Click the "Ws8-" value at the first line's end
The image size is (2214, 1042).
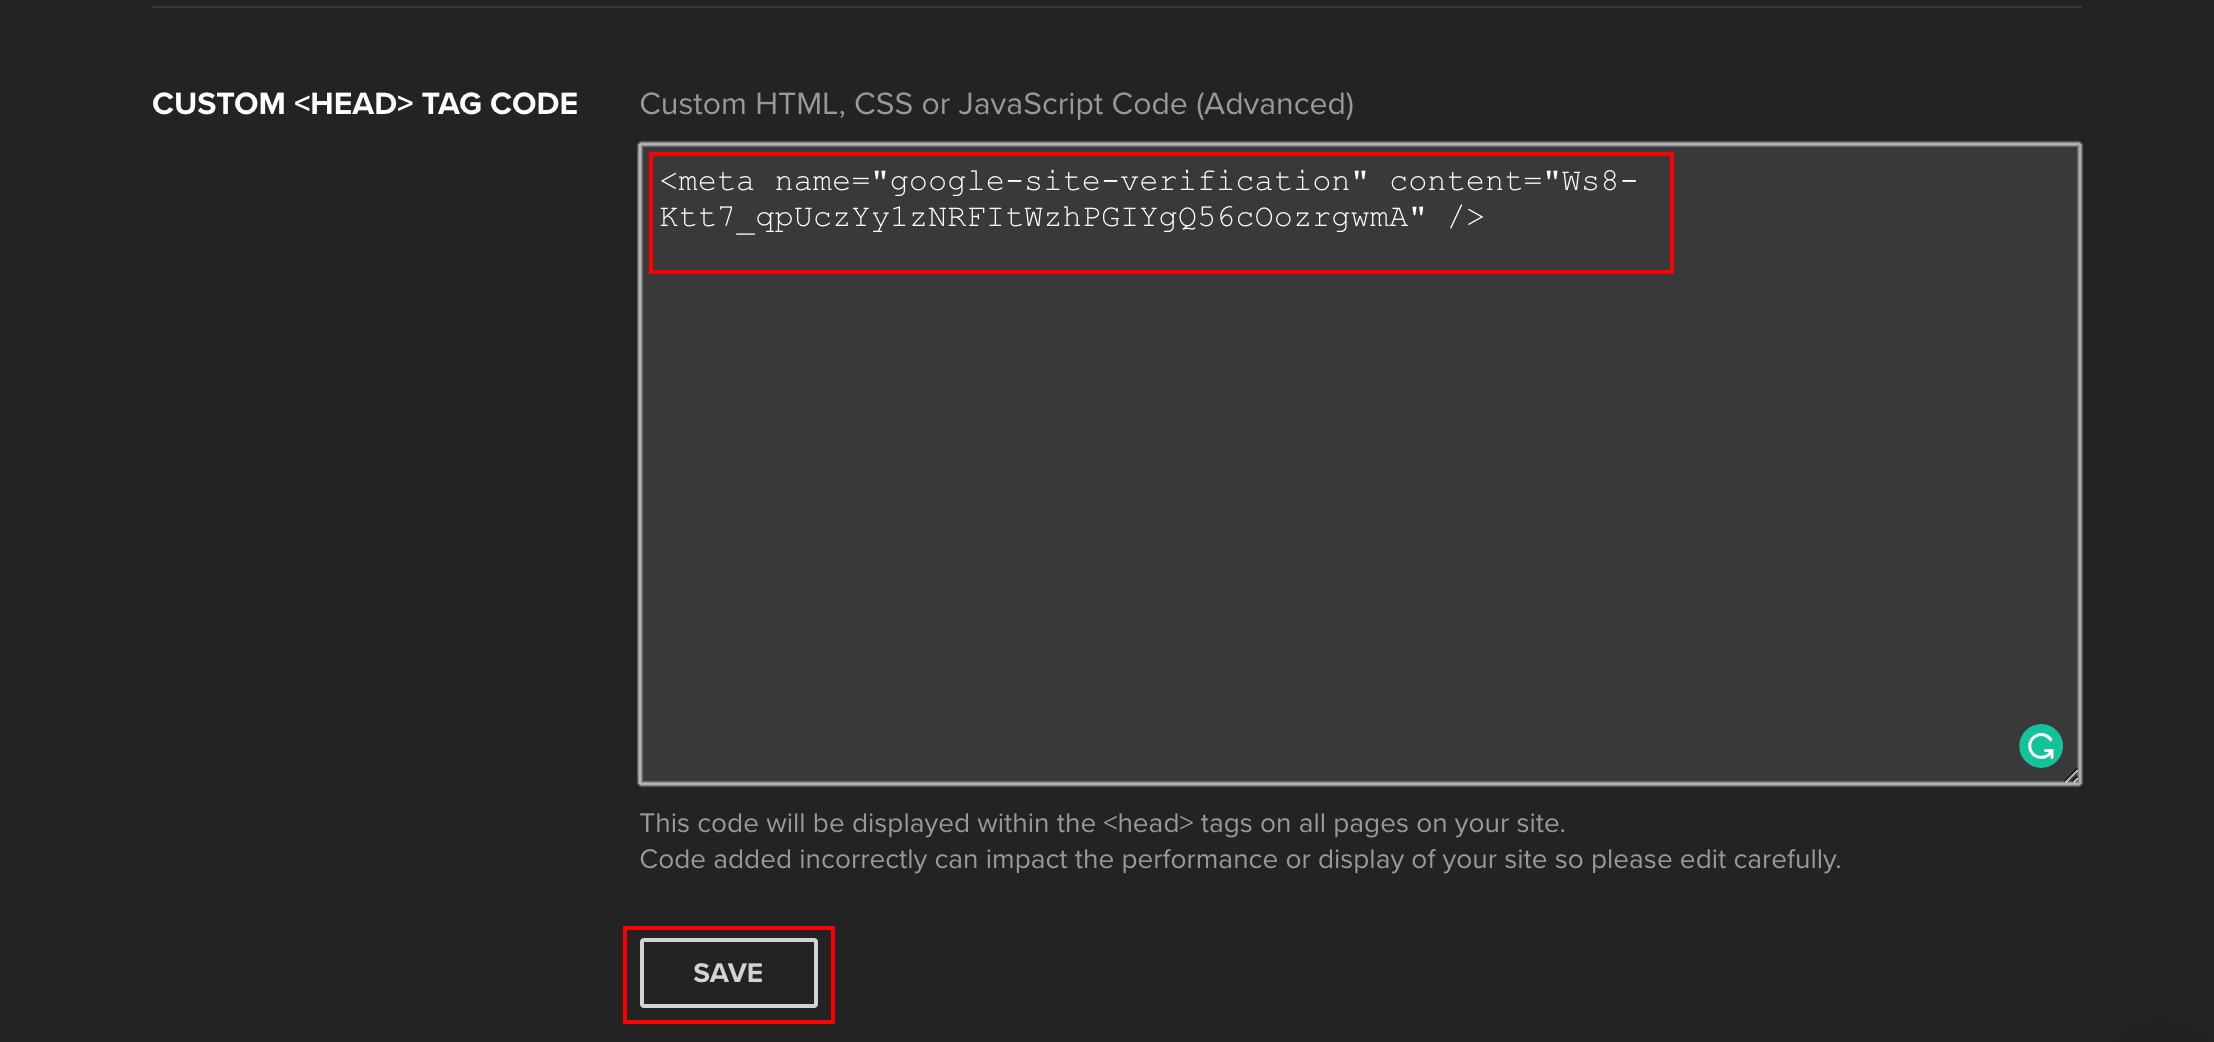[1598, 182]
